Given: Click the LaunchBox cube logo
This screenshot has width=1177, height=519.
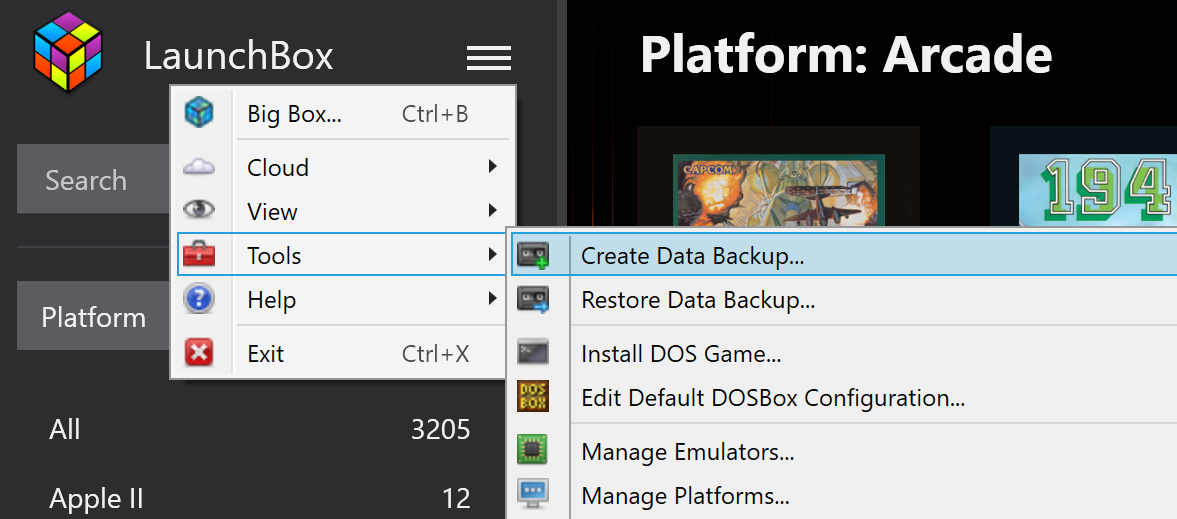Looking at the screenshot, I should 68,52.
